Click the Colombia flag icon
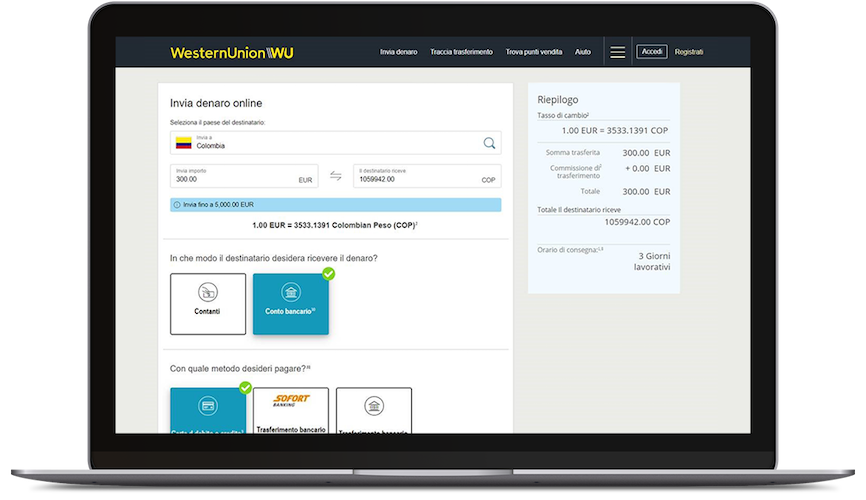Viewport: 866px width, 500px height. tap(184, 143)
